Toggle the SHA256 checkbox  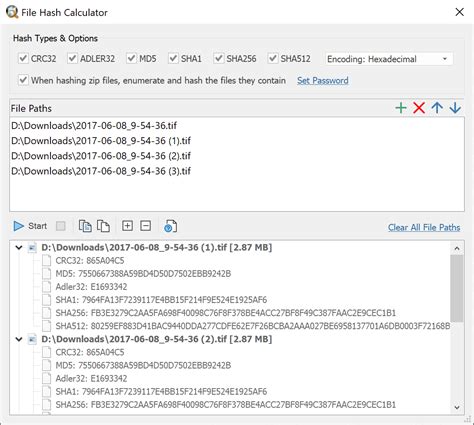coord(219,58)
